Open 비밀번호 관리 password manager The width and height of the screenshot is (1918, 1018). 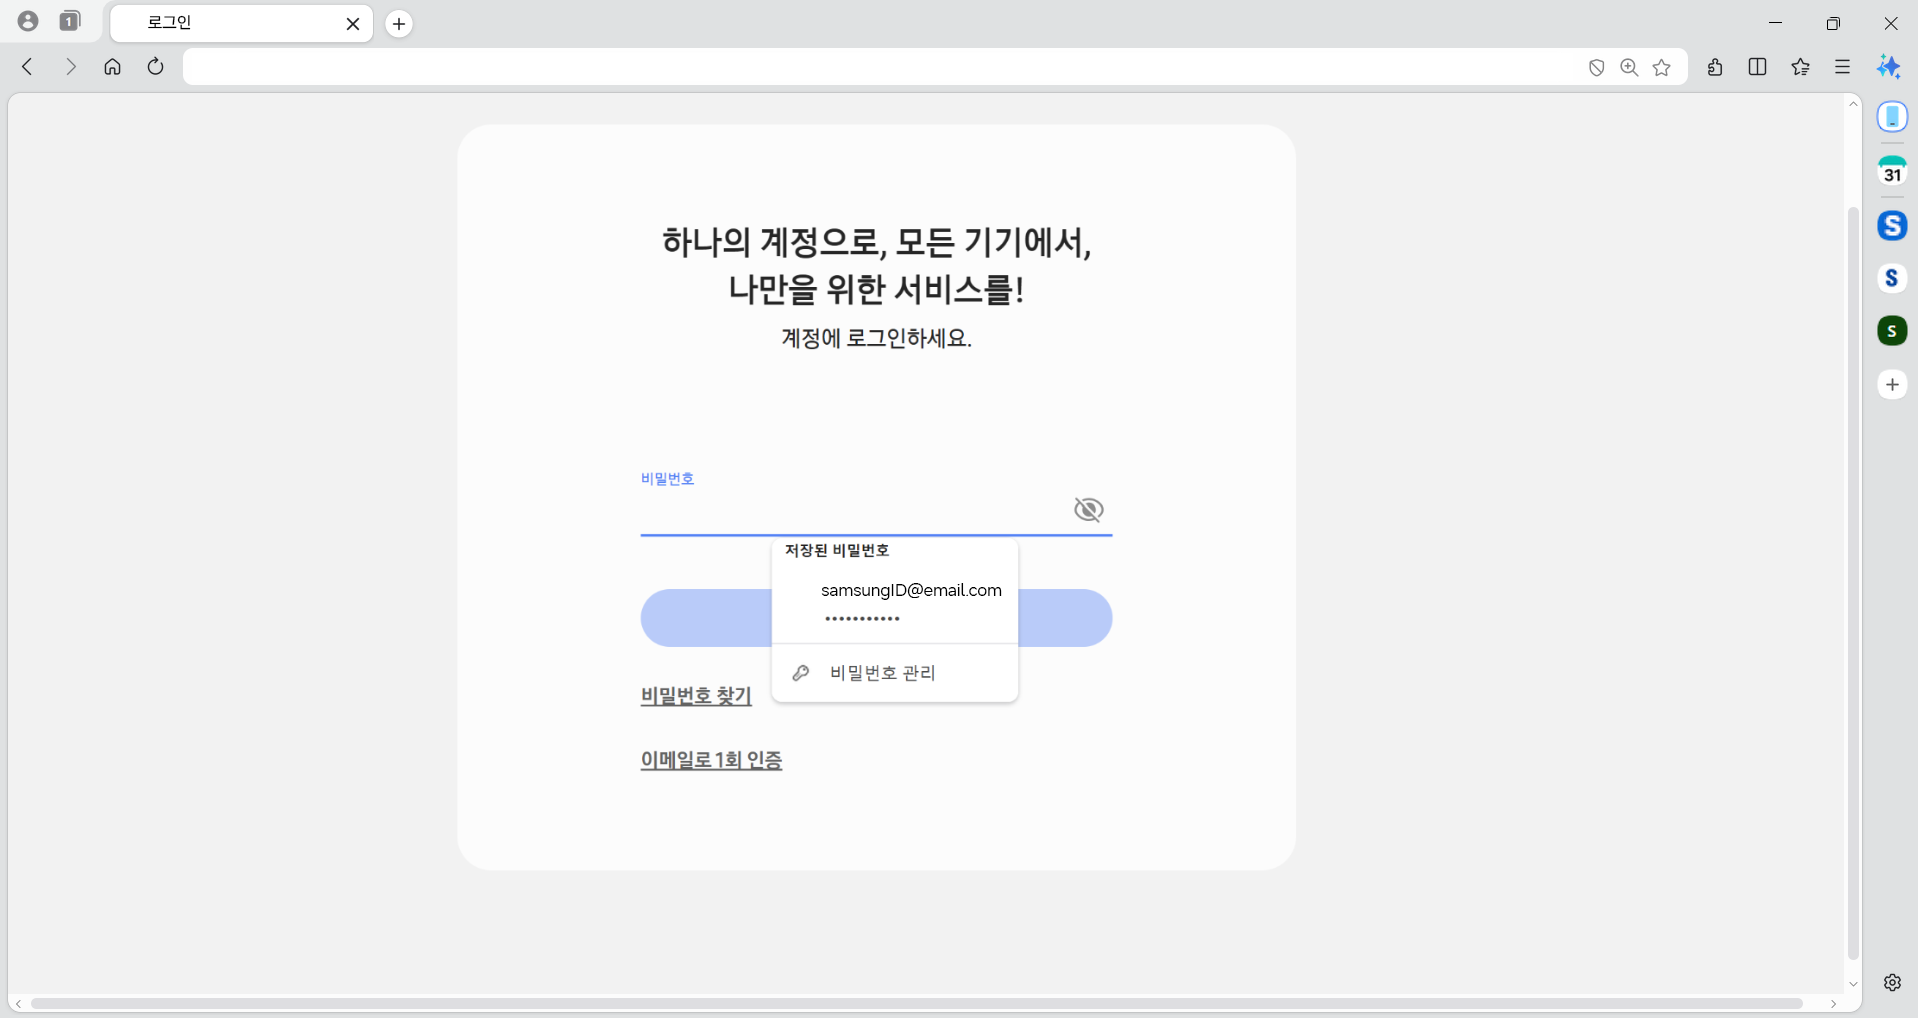point(882,673)
